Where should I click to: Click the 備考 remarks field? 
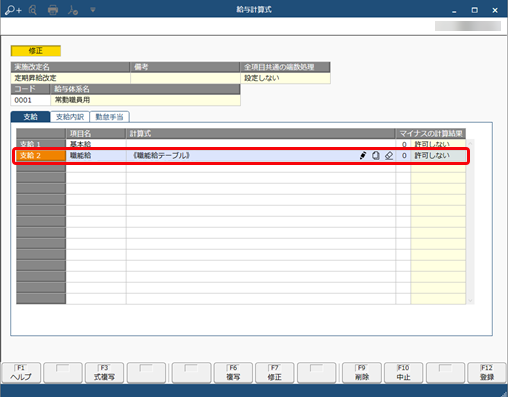coord(185,78)
